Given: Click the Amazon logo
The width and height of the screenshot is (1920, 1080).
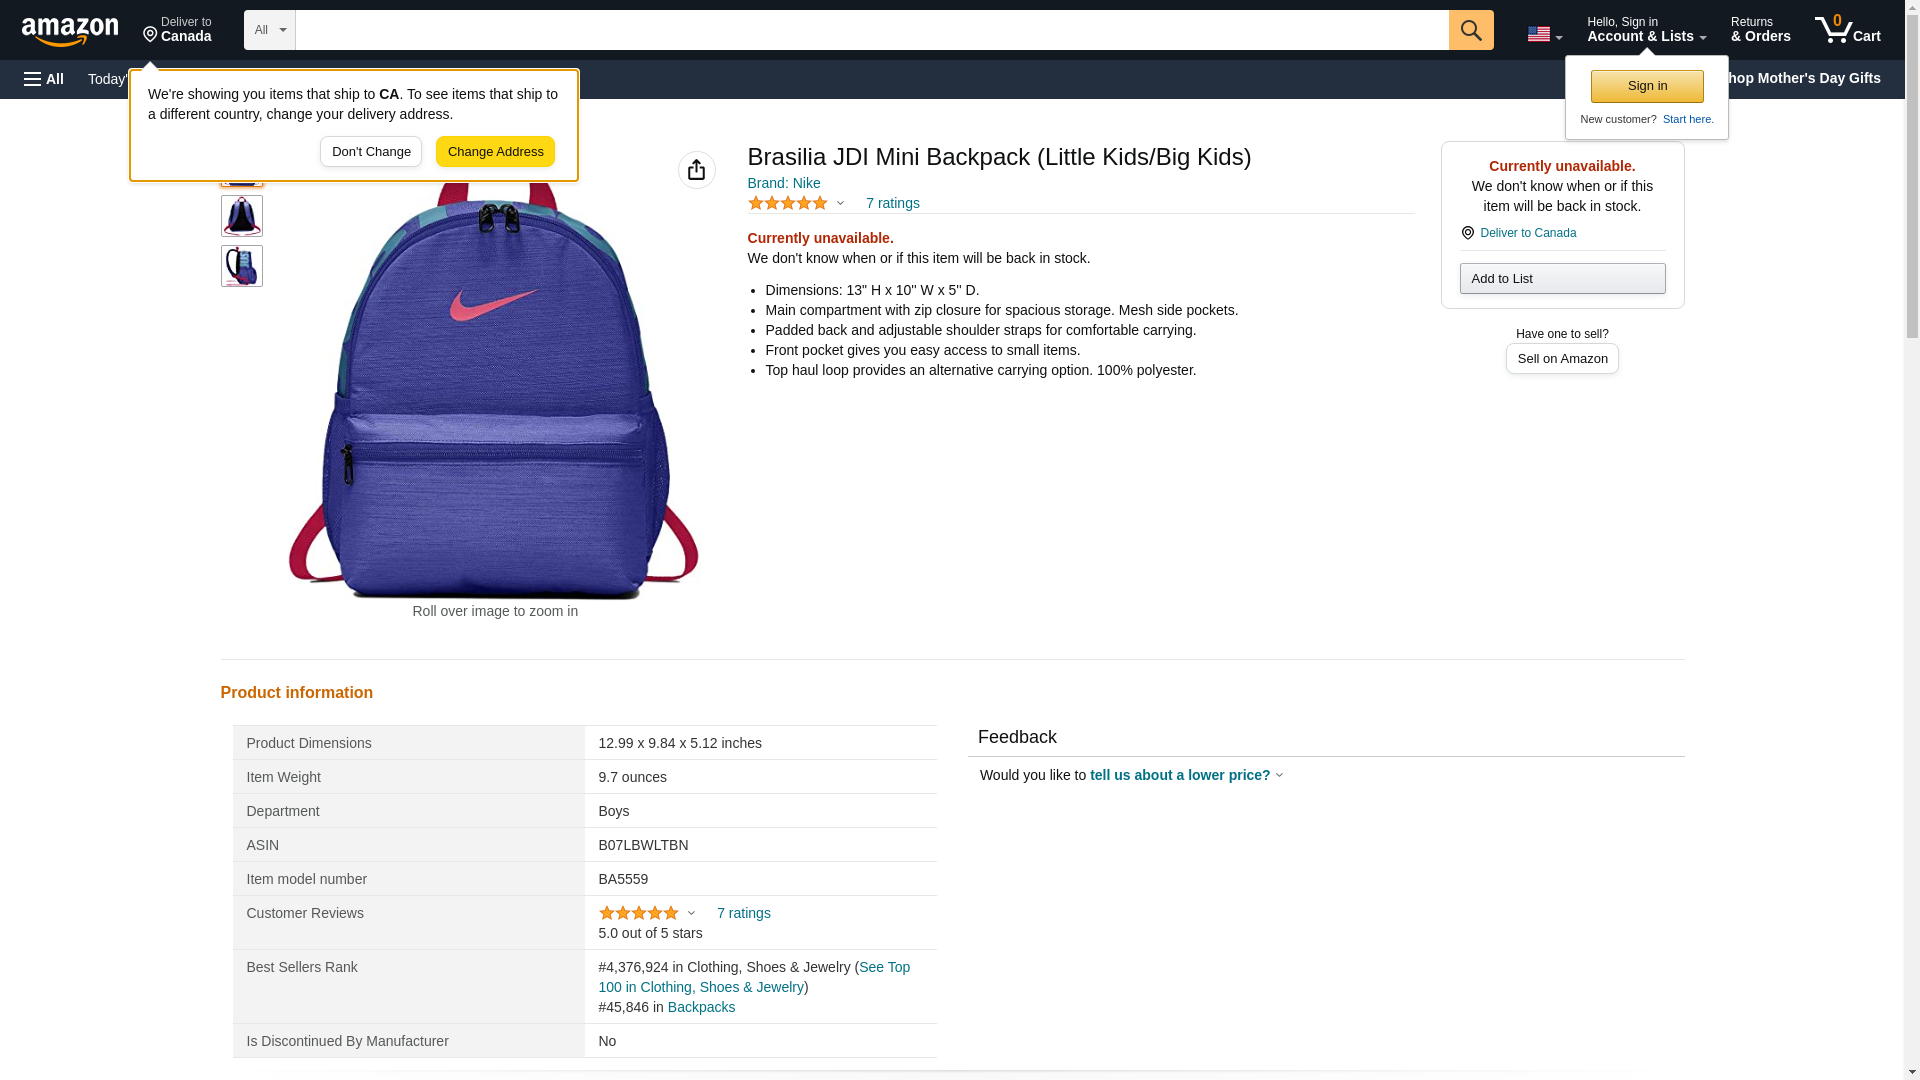Looking at the screenshot, I should 70,31.
